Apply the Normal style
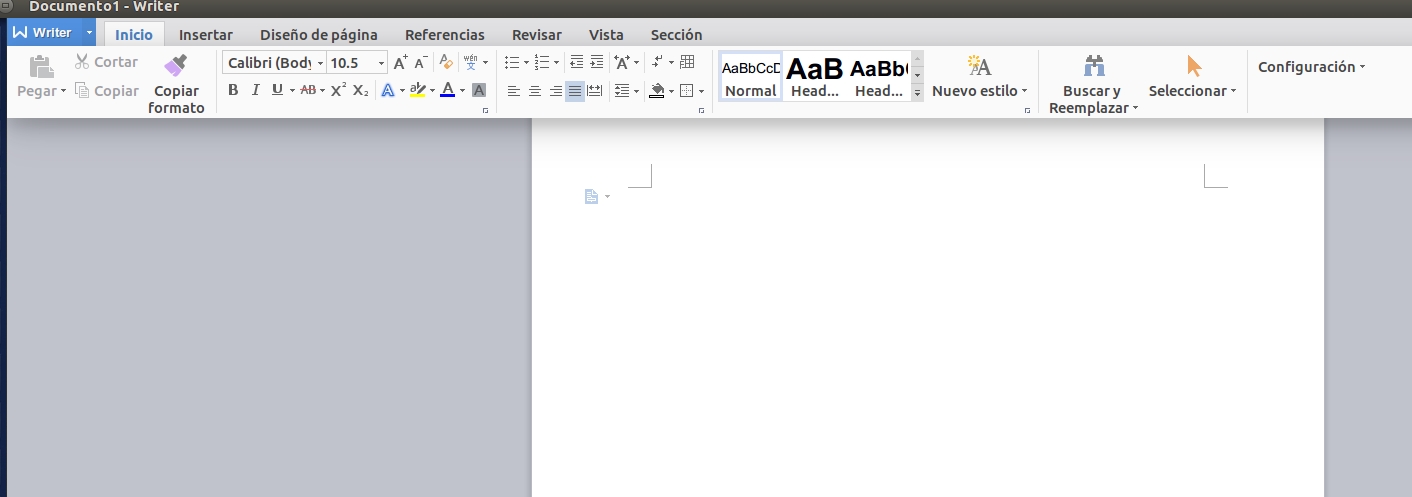1412x497 pixels. 750,77
